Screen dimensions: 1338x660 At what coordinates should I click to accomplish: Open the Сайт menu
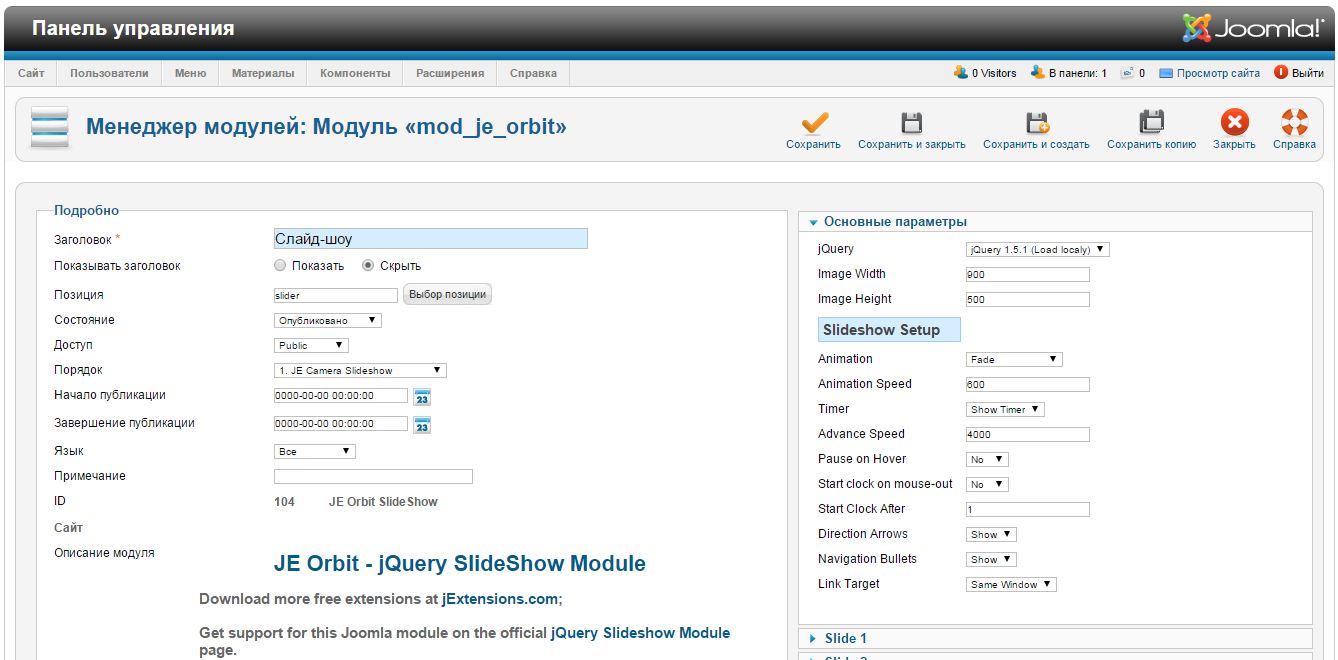pos(31,73)
